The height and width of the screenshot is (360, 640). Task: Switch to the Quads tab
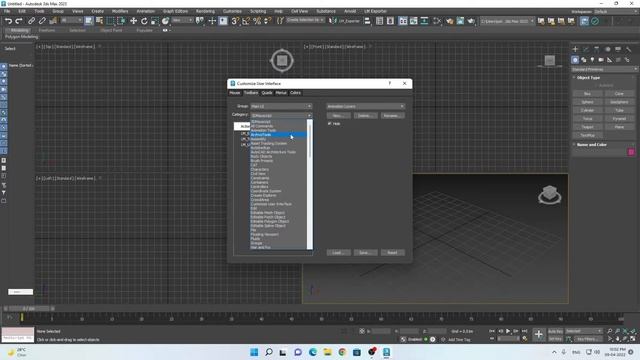pyautogui.click(x=267, y=93)
